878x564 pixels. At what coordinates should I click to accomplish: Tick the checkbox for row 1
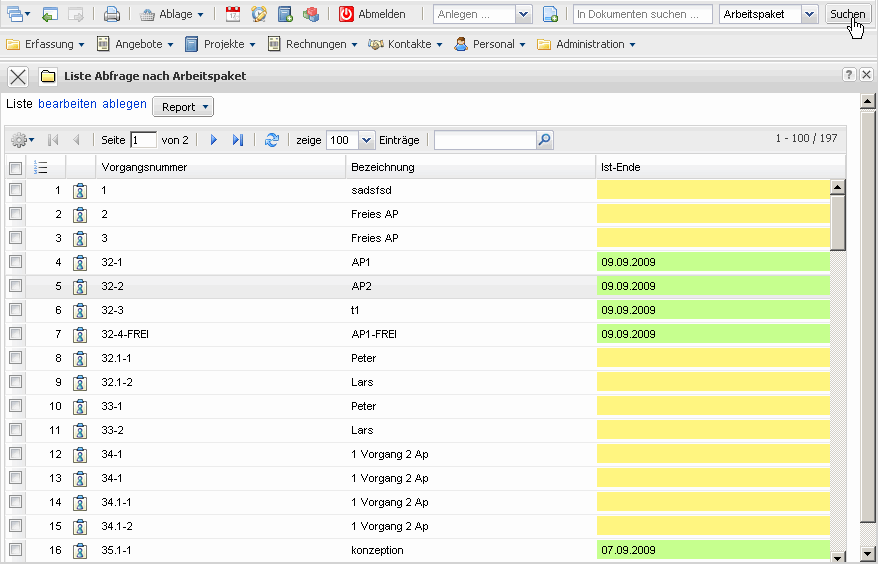tap(15, 190)
